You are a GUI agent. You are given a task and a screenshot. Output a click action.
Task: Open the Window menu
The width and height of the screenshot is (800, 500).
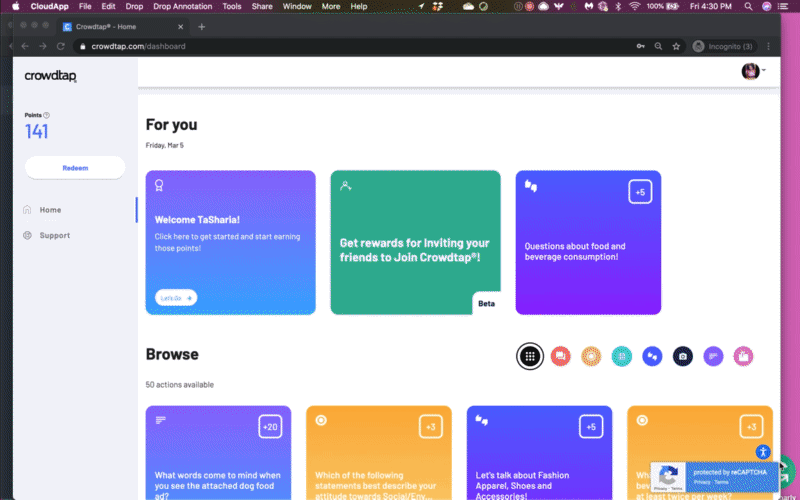point(297,6)
